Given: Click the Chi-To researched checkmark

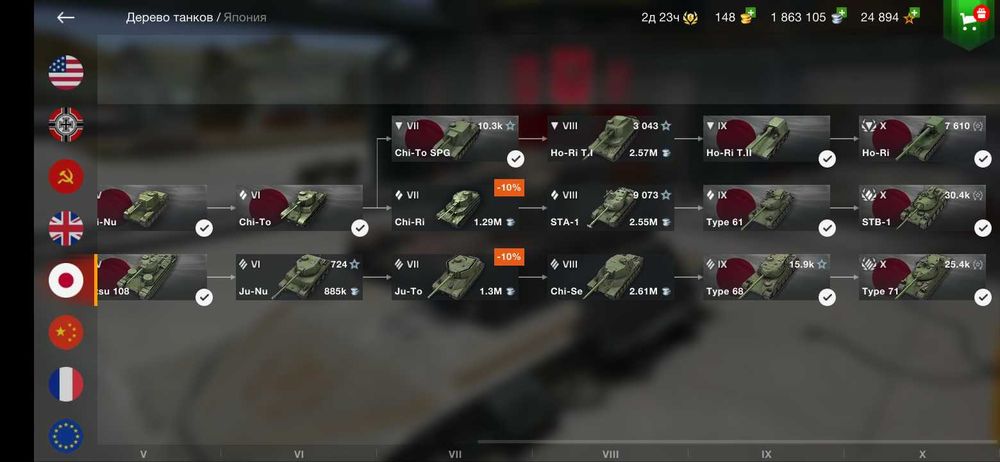Looking at the screenshot, I should 360,228.
